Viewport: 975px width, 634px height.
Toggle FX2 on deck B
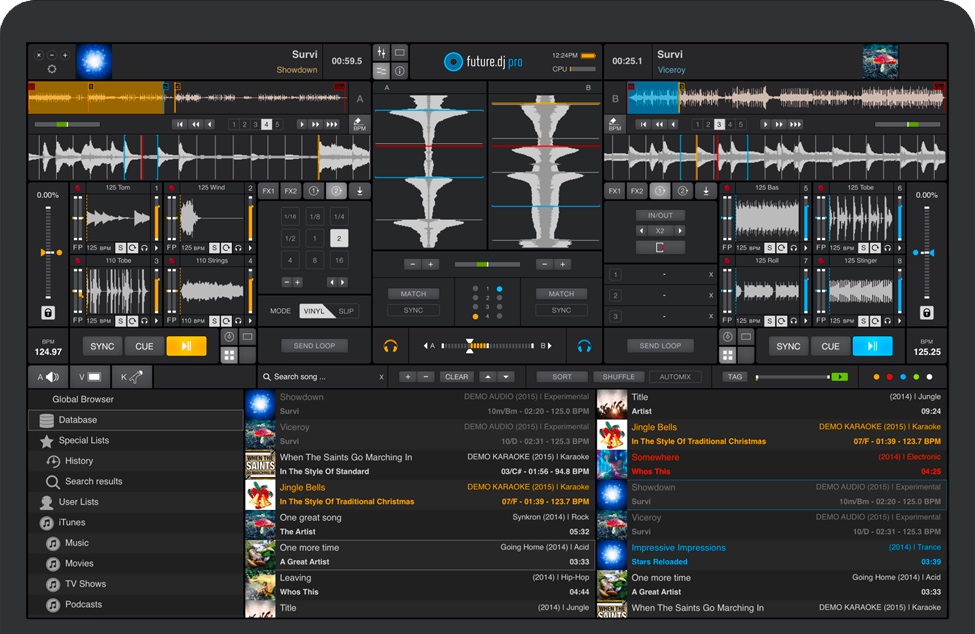pos(637,191)
